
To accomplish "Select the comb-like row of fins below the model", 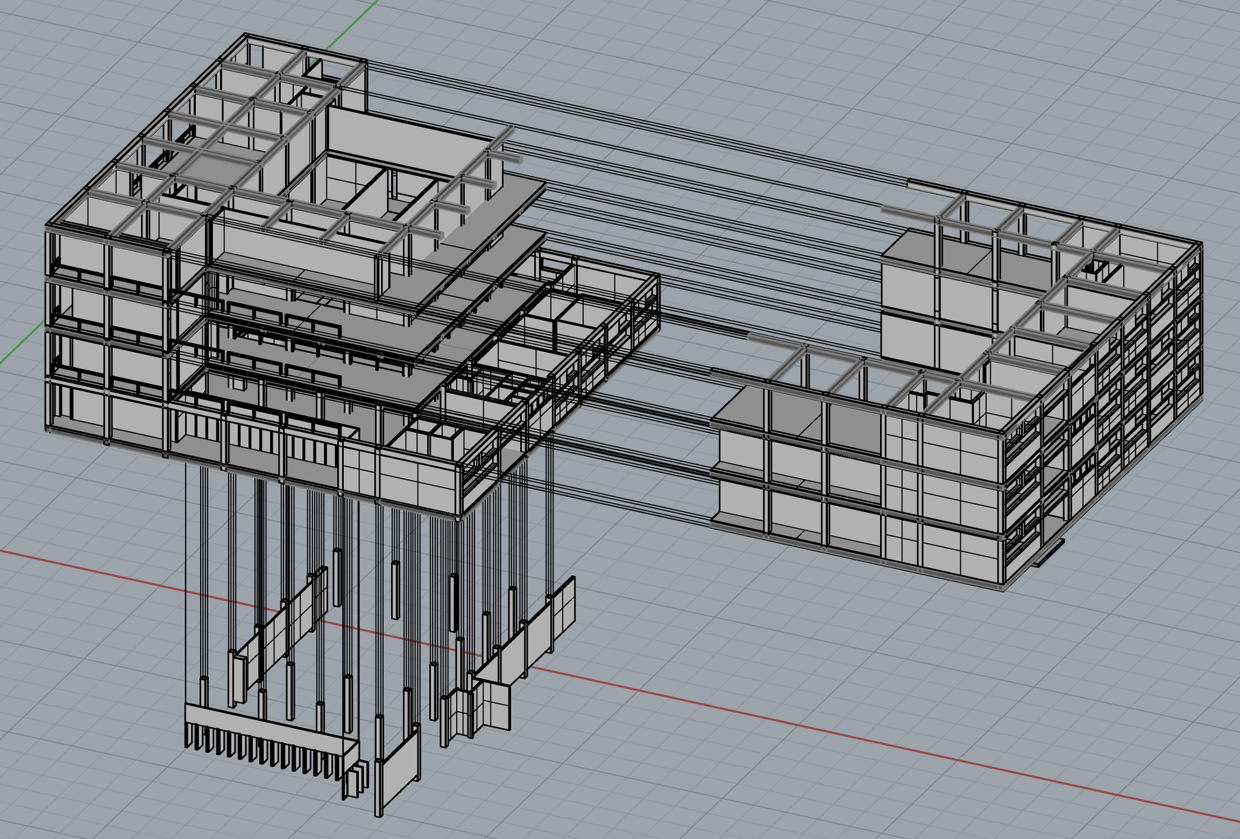I will point(271,744).
